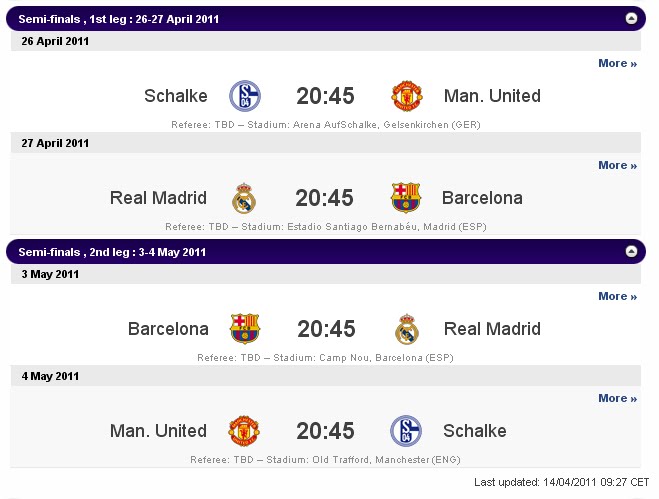
Task: Select Real Madrid team name on 3 May
Action: [x=492, y=329]
